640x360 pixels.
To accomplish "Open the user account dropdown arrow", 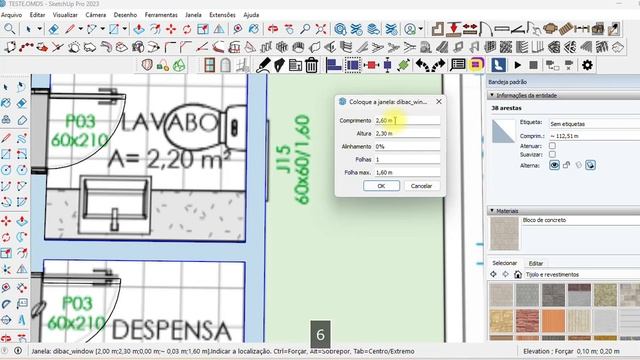I will pyautogui.click(x=421, y=29).
